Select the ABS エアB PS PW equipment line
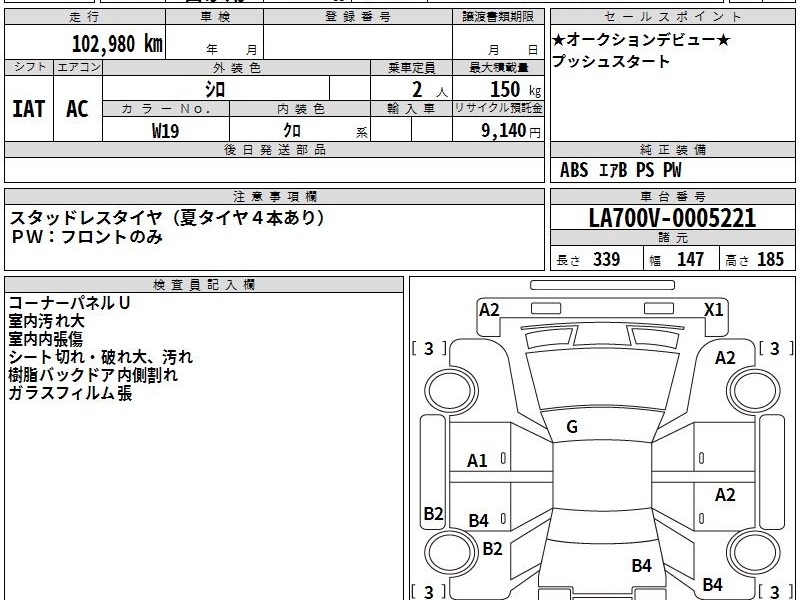800x600 pixels. point(620,170)
